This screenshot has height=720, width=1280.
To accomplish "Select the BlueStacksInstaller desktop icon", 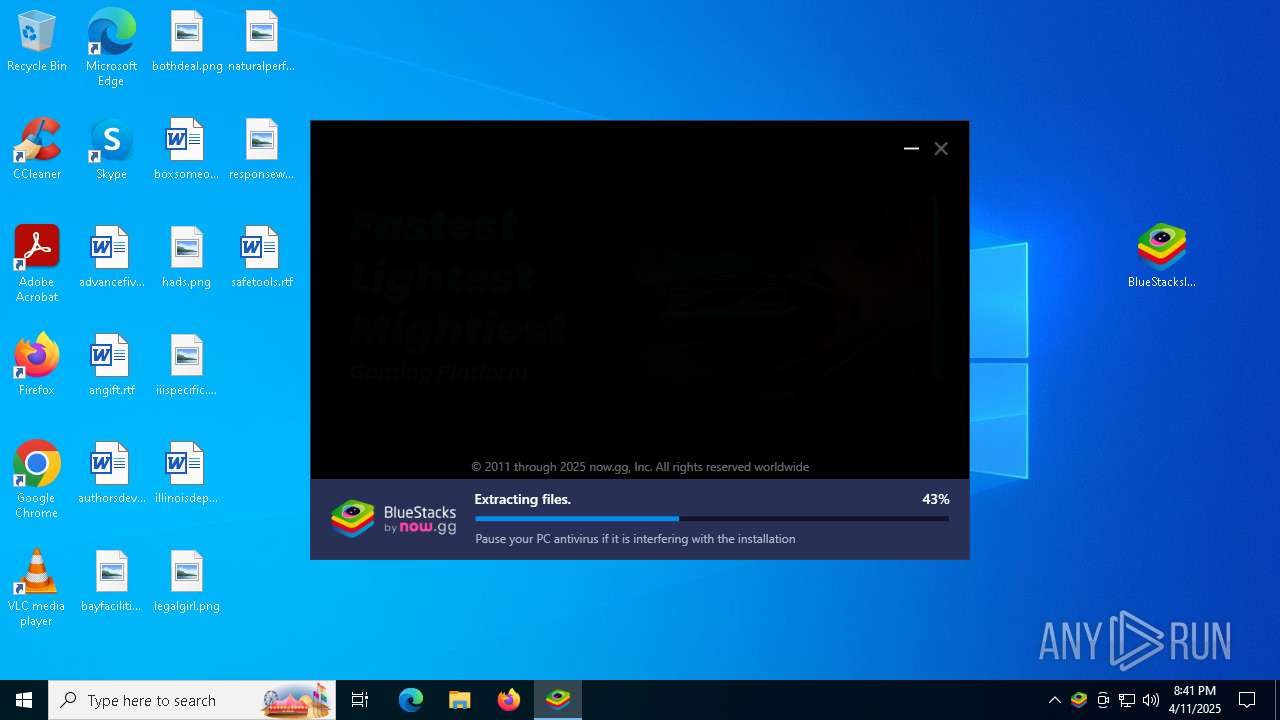I will [x=1161, y=256].
